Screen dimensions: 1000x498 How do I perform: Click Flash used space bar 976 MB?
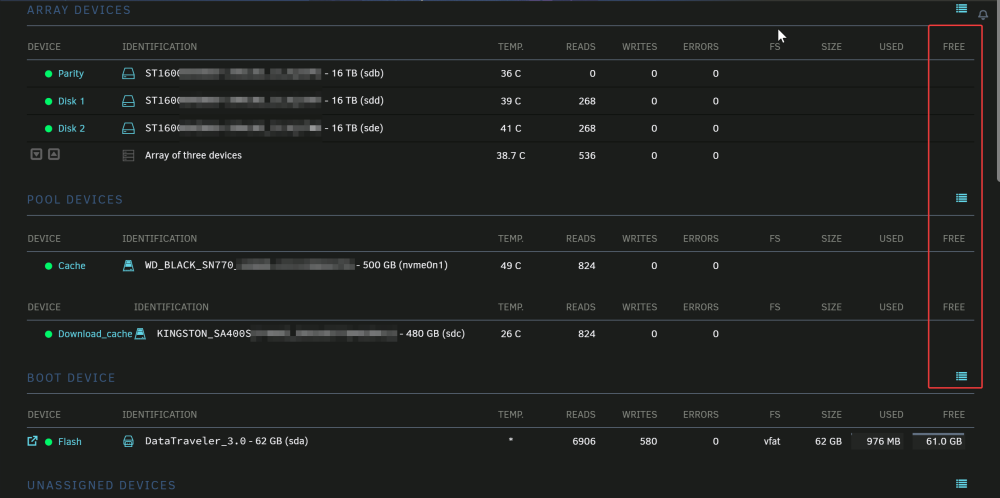pyautogui.click(x=878, y=441)
